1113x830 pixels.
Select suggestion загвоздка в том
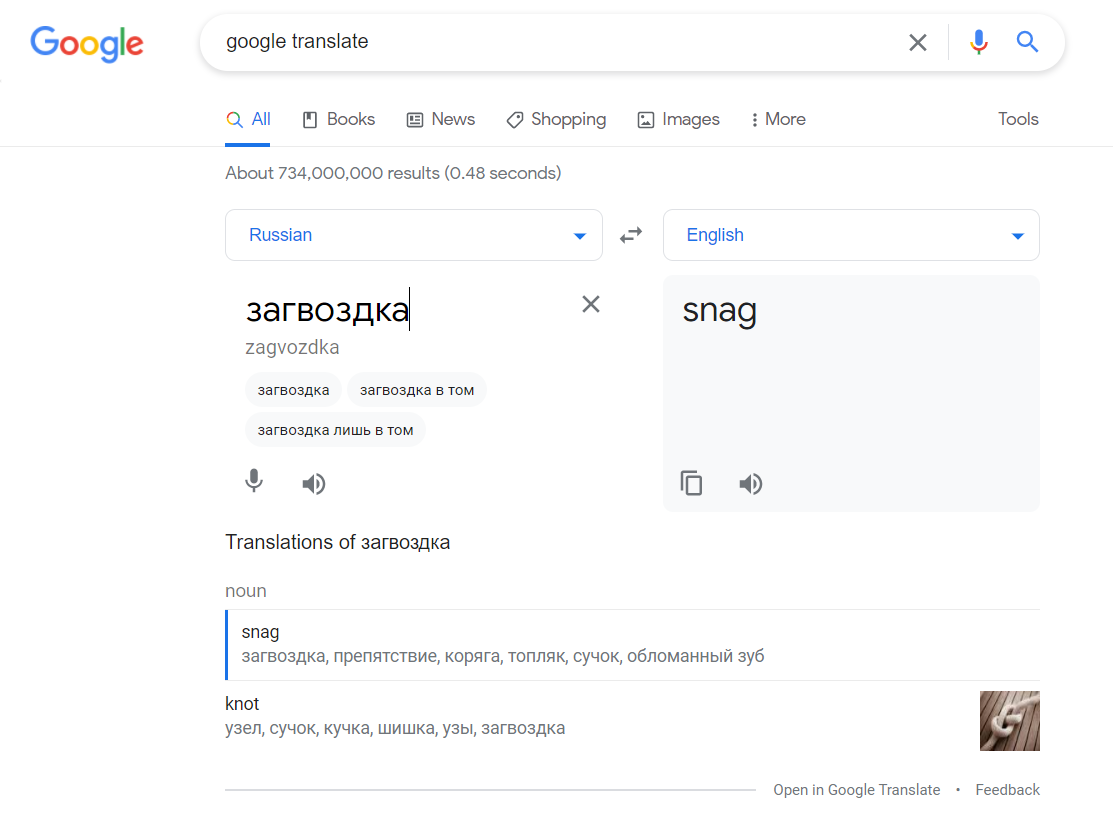(x=417, y=390)
